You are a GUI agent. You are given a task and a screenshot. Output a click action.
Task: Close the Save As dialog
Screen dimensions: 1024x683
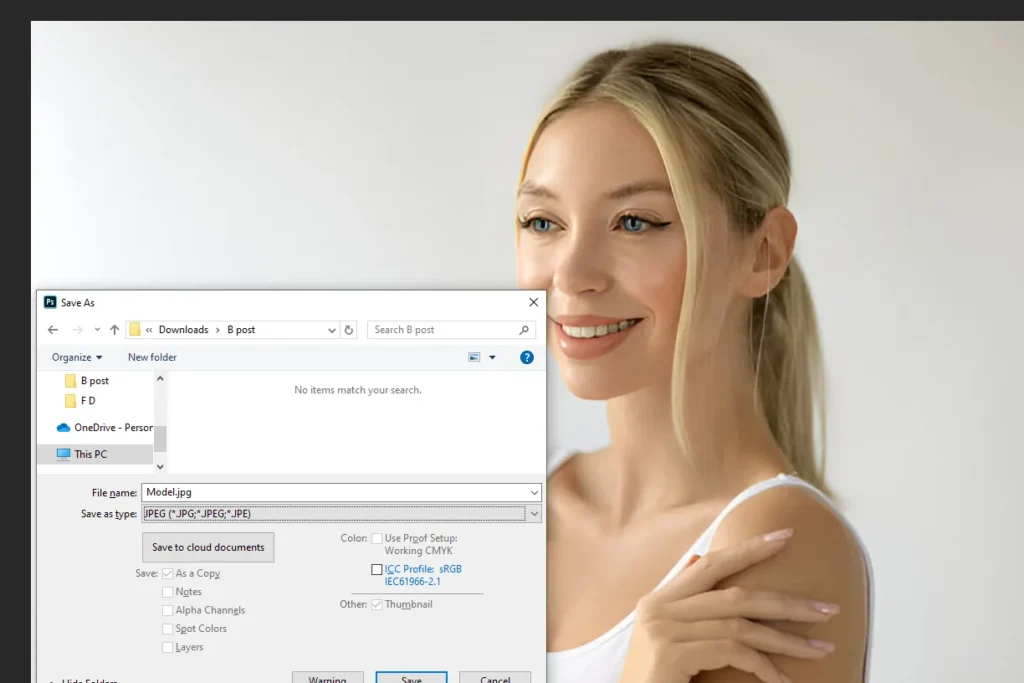click(534, 302)
